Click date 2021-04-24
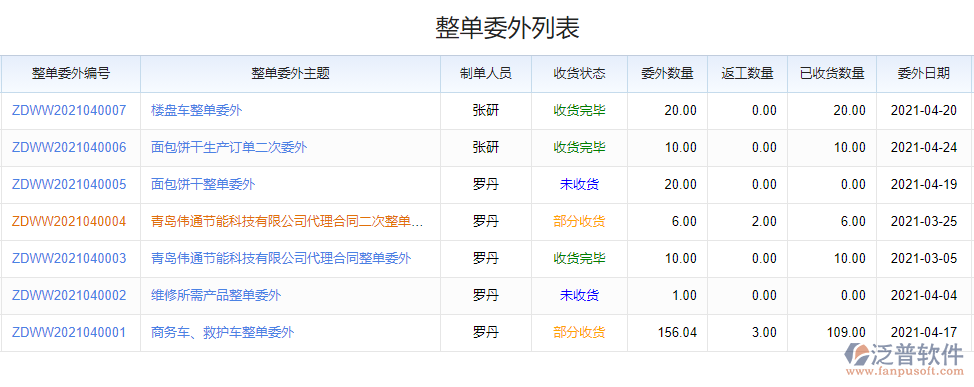974x387 pixels. 924,148
